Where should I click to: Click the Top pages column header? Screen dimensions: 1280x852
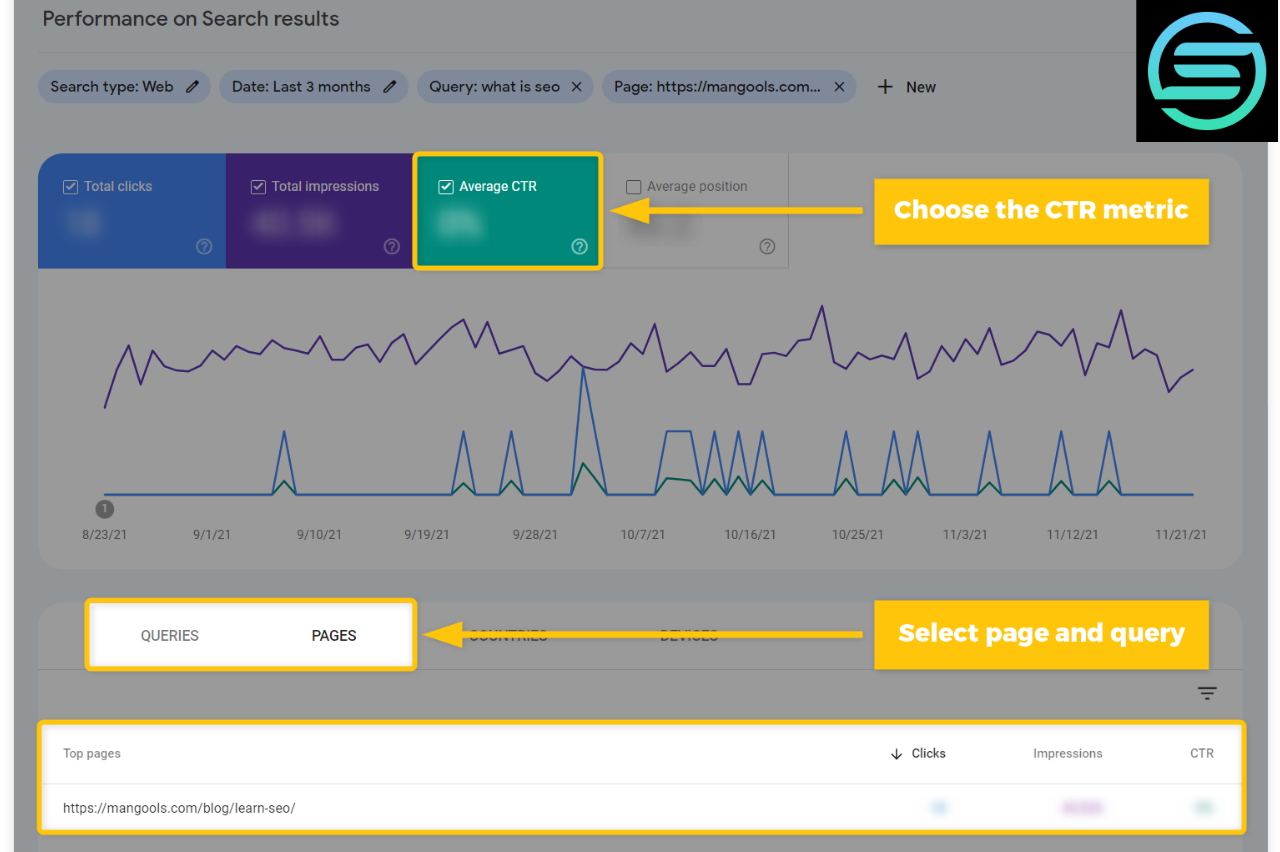tap(92, 753)
